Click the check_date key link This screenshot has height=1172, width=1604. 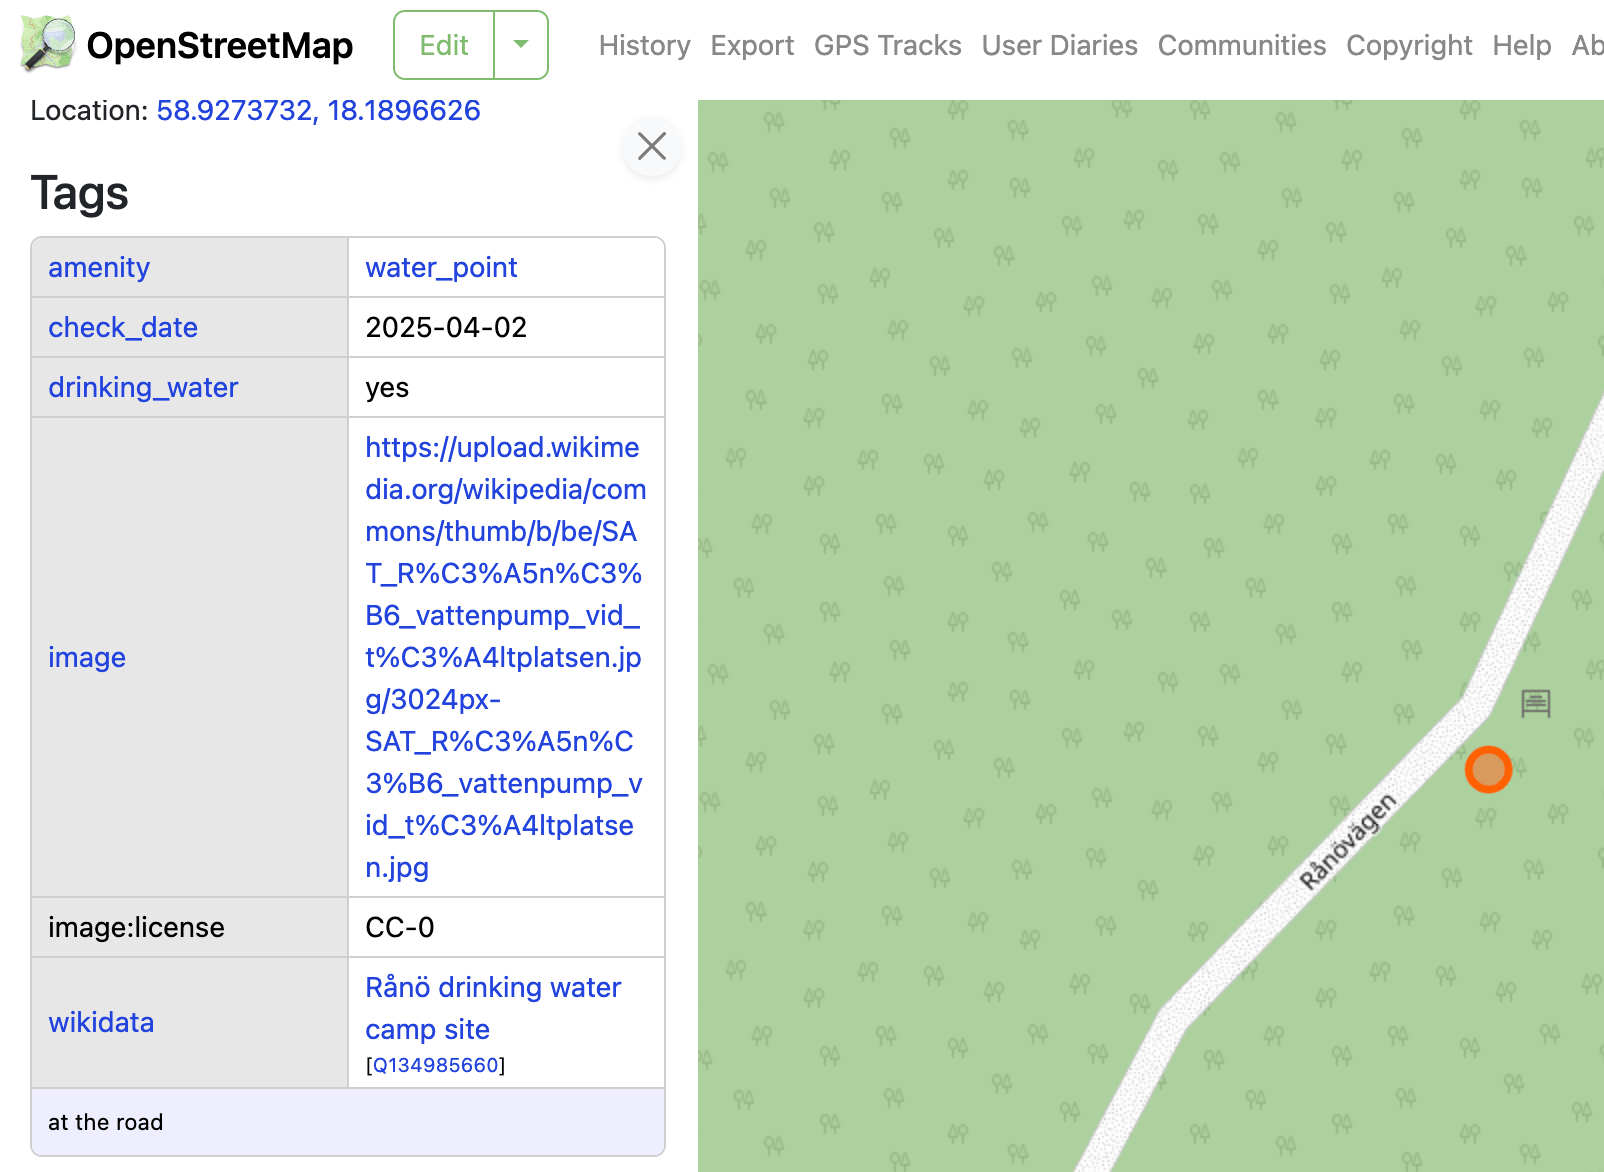coord(123,327)
